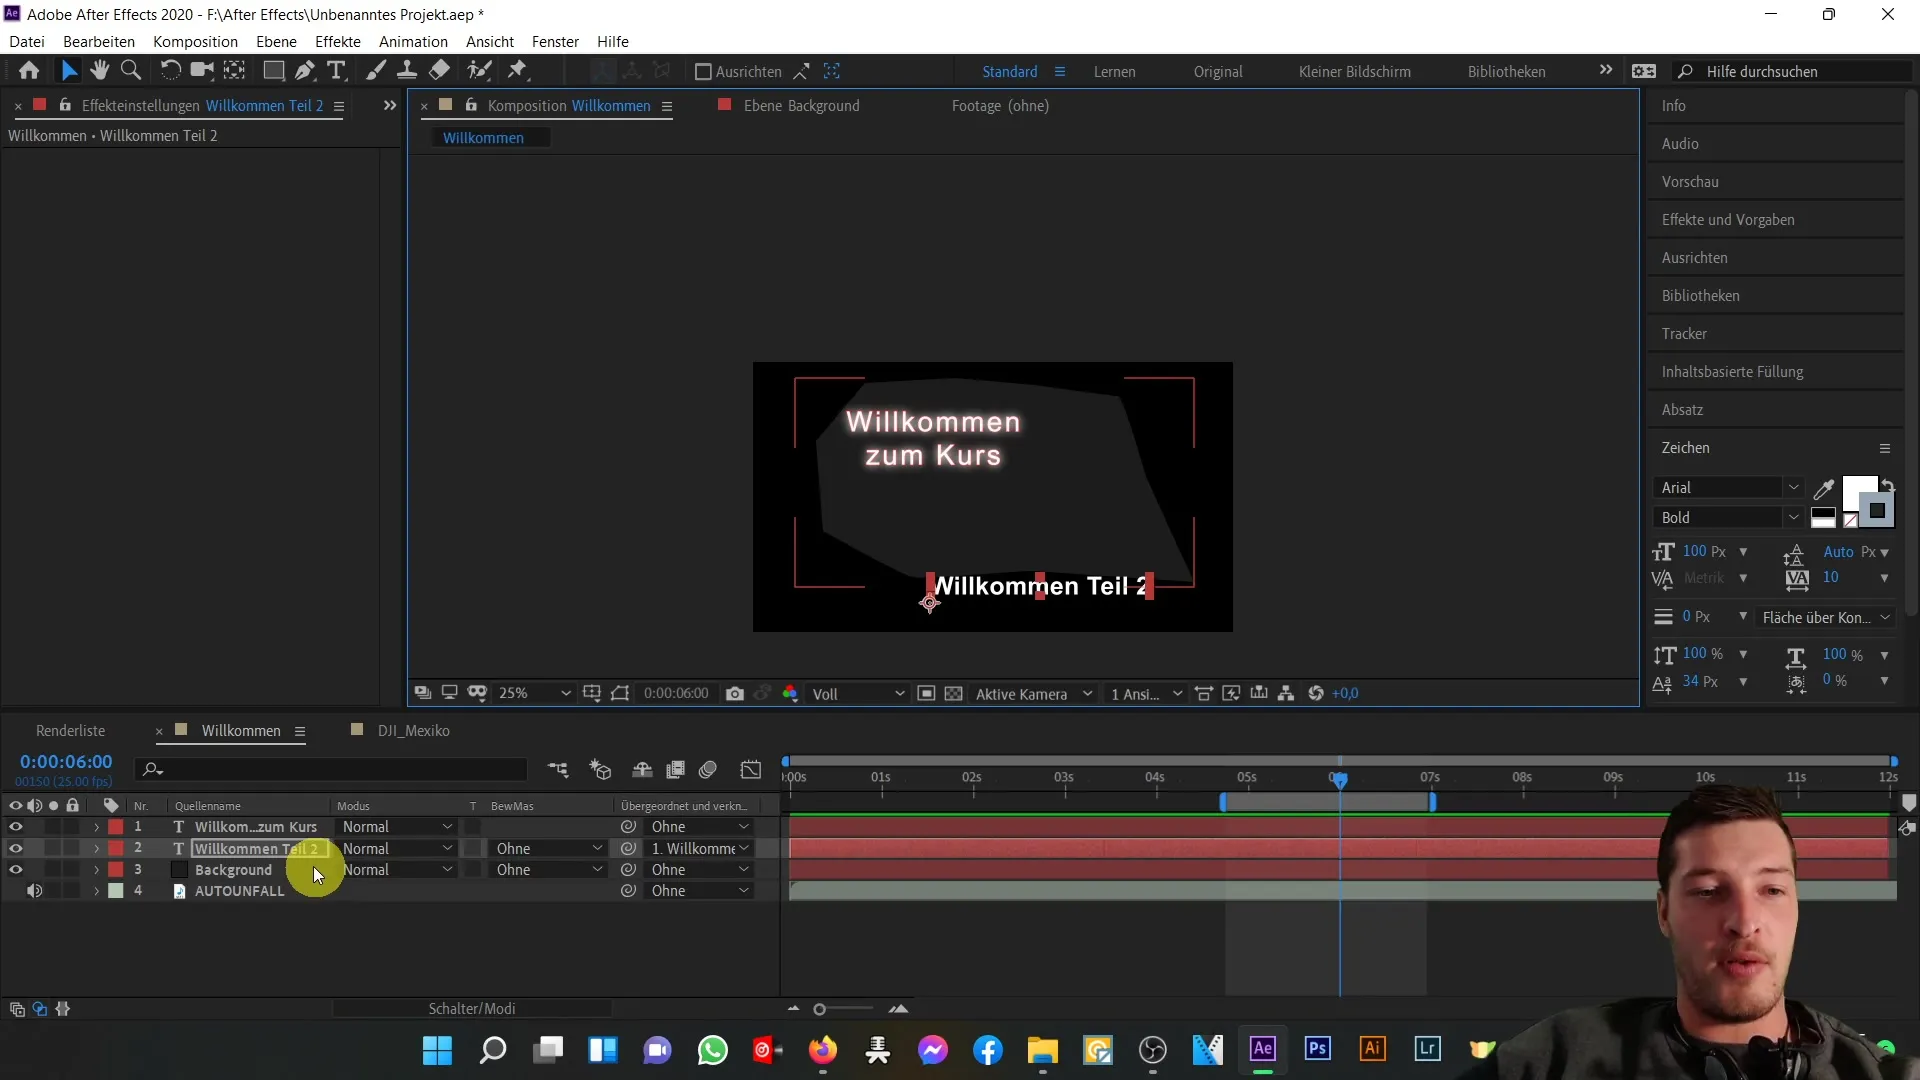Expand the Willkommen_zum Kurs layer properties
The image size is (1920, 1080).
point(95,827)
